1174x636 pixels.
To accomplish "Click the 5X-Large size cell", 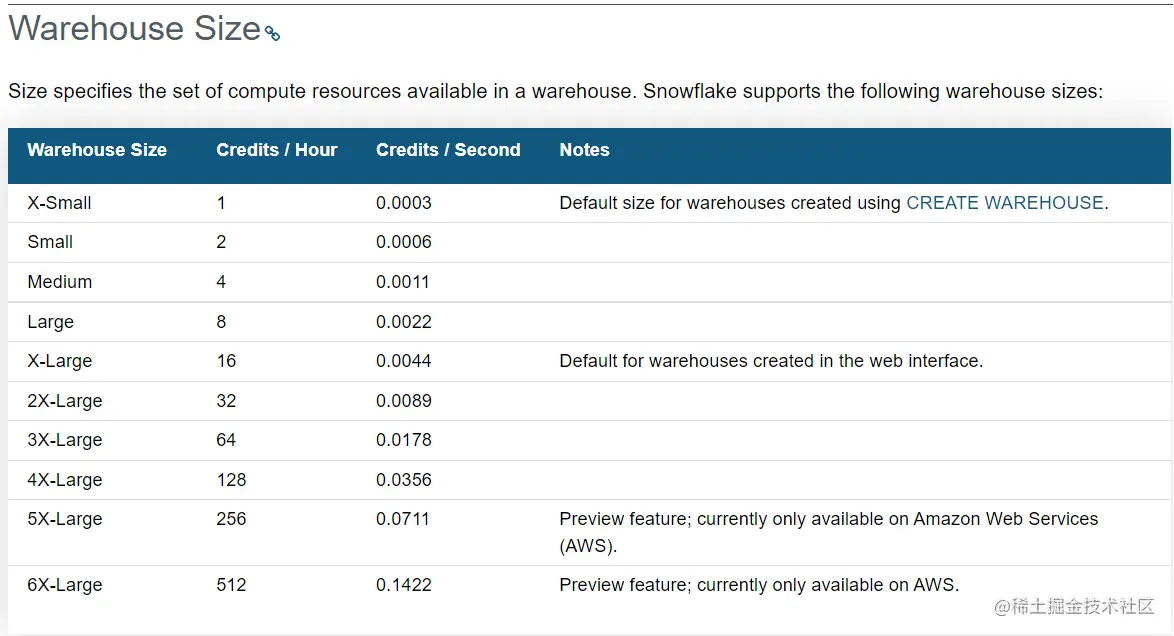I will [x=65, y=519].
